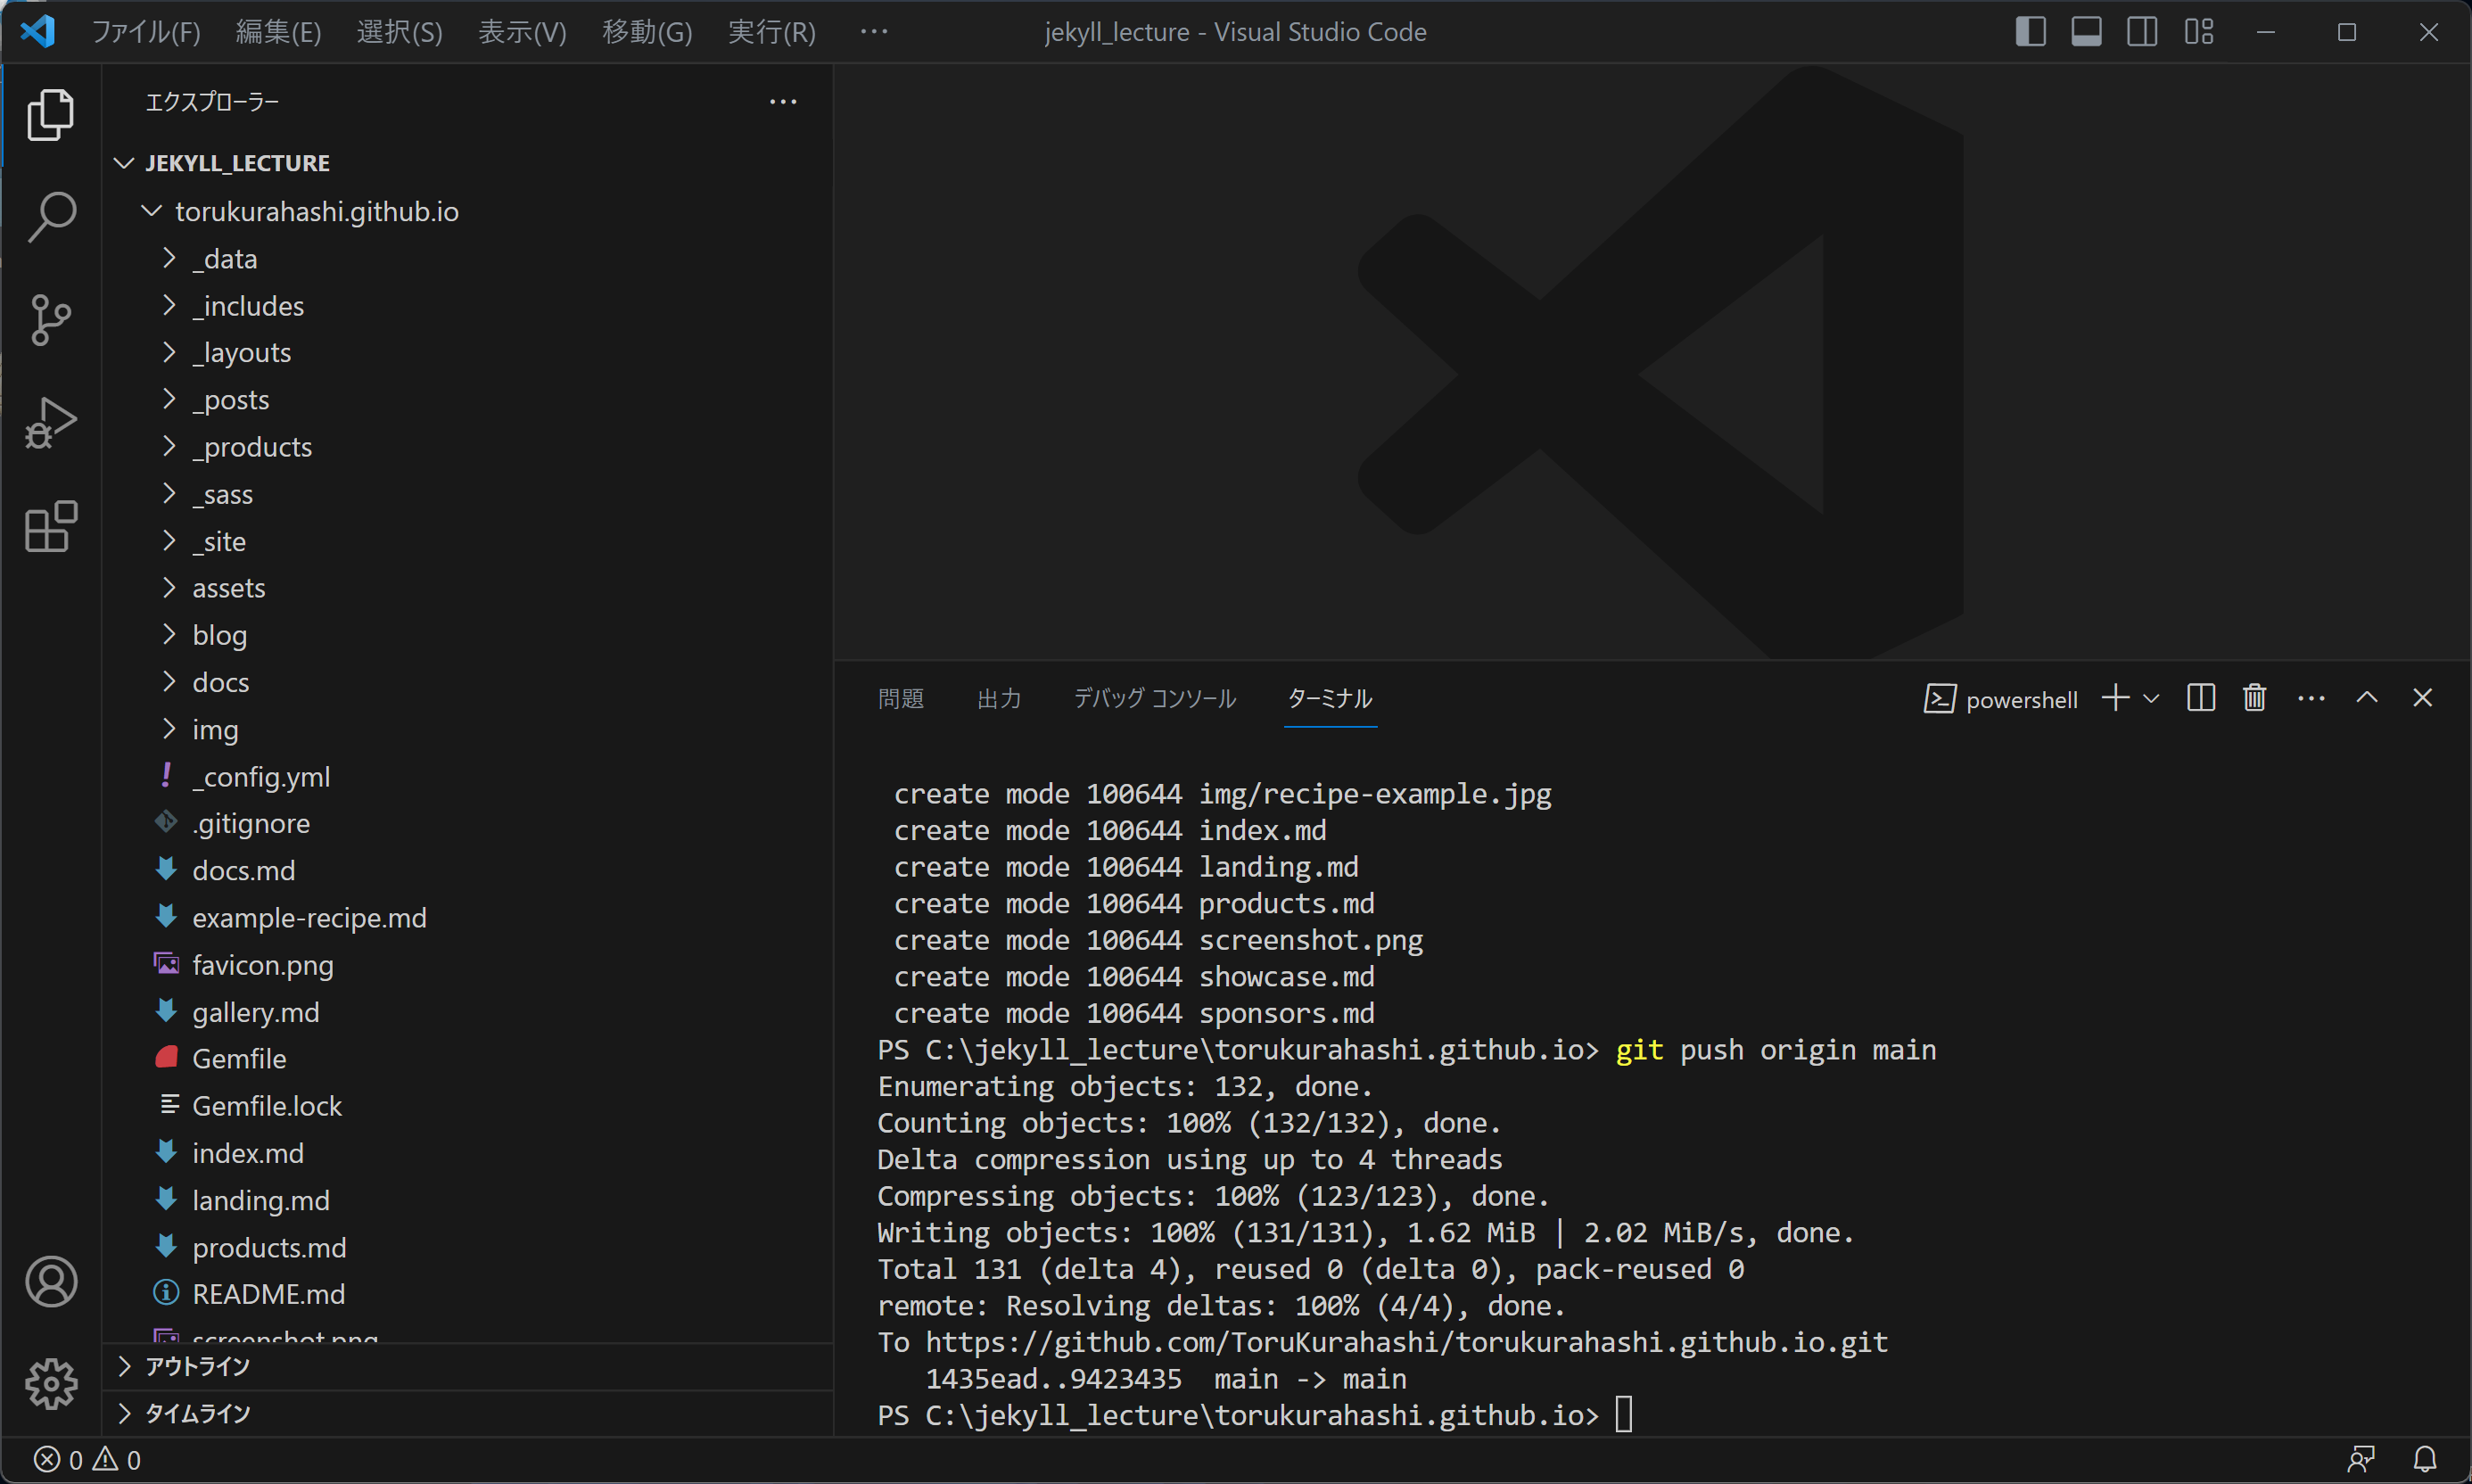Open the Manage settings gear
2472x1484 pixels.
click(x=51, y=1384)
